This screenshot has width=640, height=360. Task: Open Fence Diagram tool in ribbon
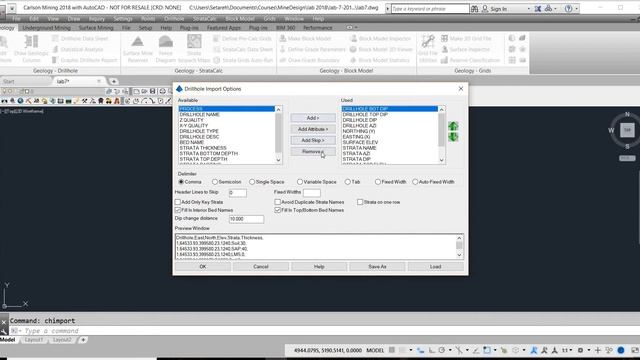165,49
